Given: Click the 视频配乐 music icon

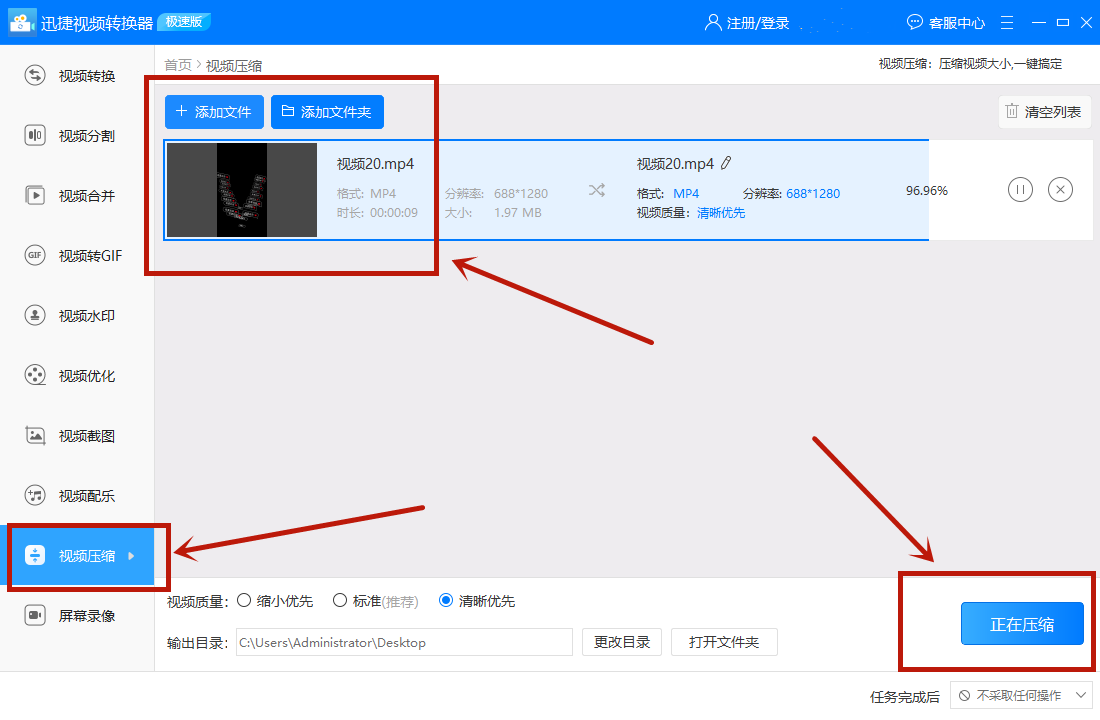Looking at the screenshot, I should 35,495.
